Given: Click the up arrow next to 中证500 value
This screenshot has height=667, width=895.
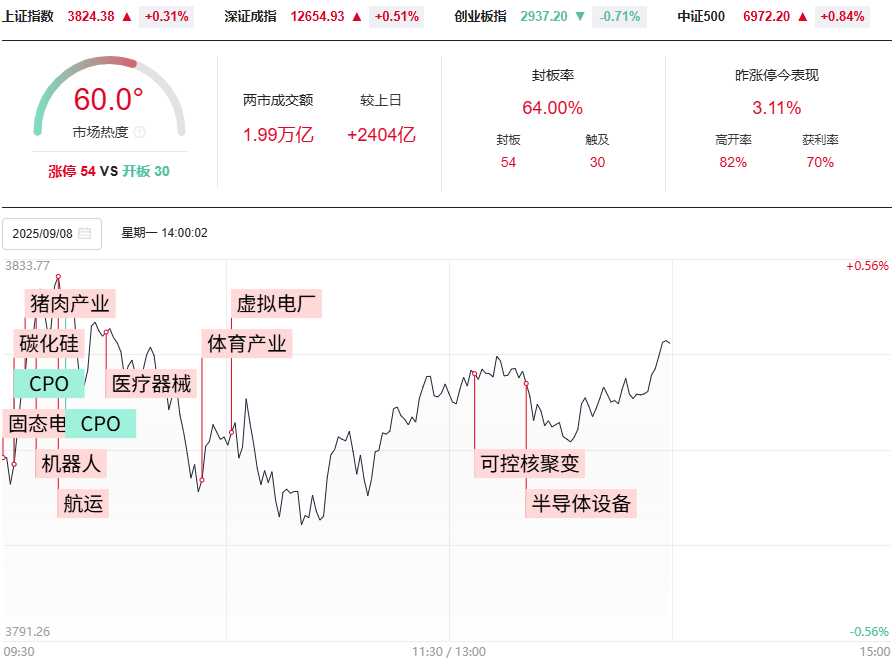Looking at the screenshot, I should pyautogui.click(x=803, y=16).
